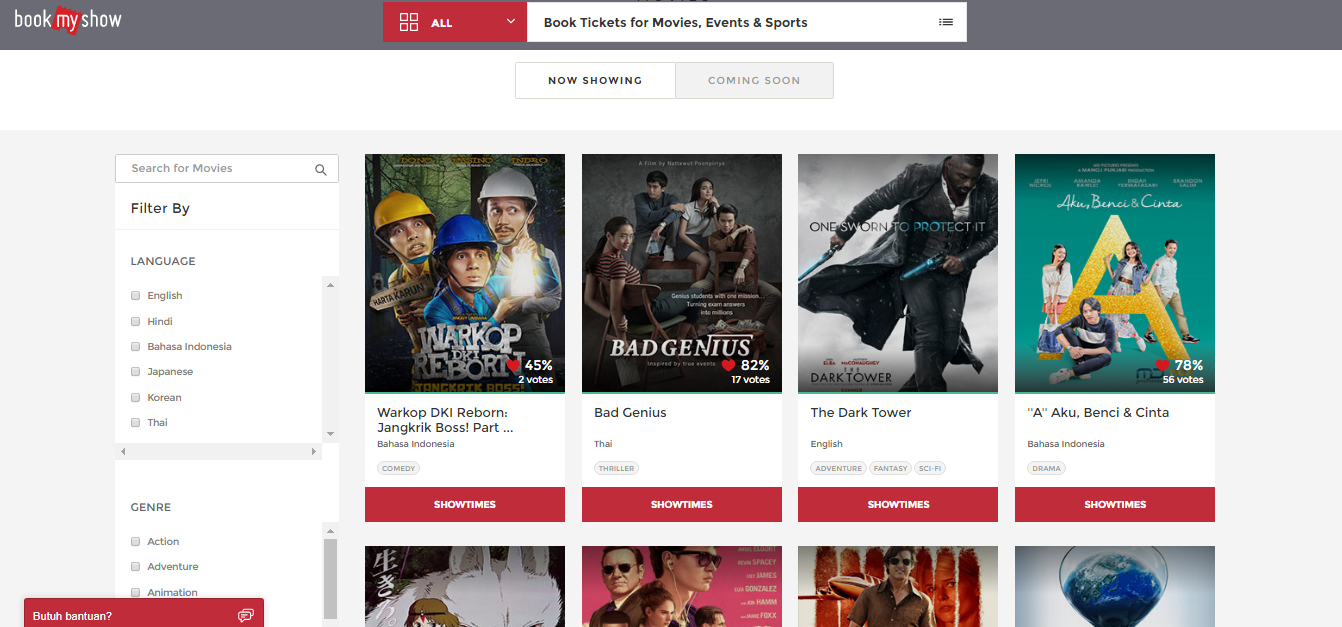Click heart rating icon on Aku Benci Cinta poster
Screen dimensions: 1342x627
pyautogui.click(x=1162, y=366)
